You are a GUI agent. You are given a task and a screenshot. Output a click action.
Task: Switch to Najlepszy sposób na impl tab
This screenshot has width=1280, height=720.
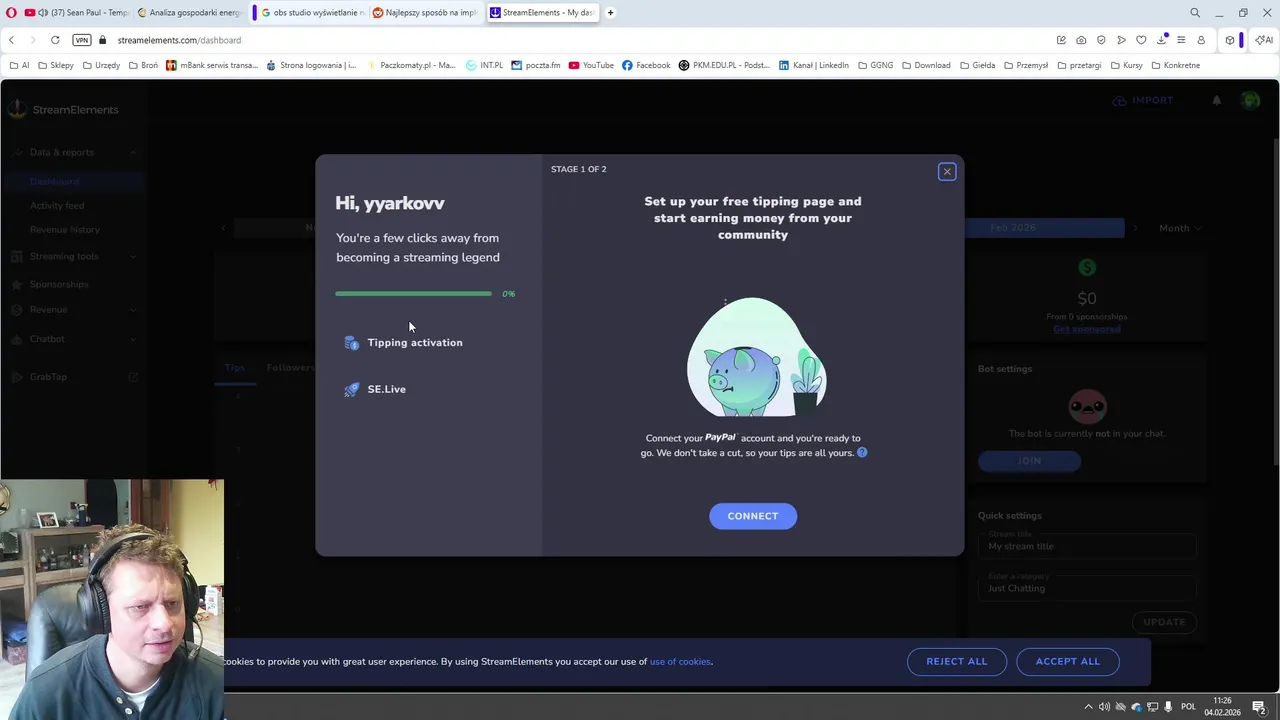pos(425,13)
